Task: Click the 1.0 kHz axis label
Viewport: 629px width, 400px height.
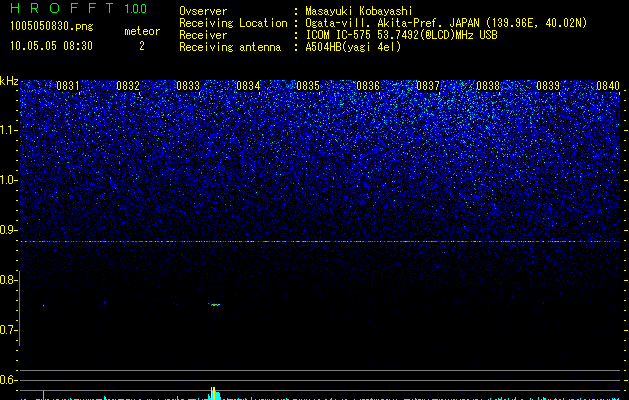Action: [9, 180]
